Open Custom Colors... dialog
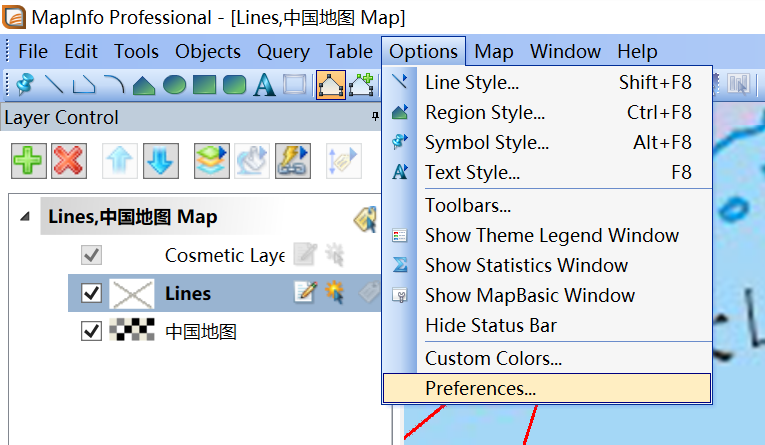 click(x=547, y=359)
